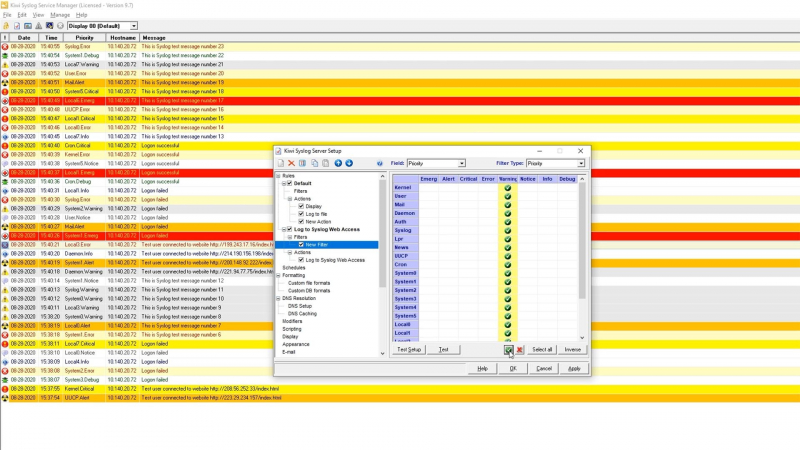800x450 pixels.
Task: Collapse Actions under the Default rule
Action: coord(290,198)
